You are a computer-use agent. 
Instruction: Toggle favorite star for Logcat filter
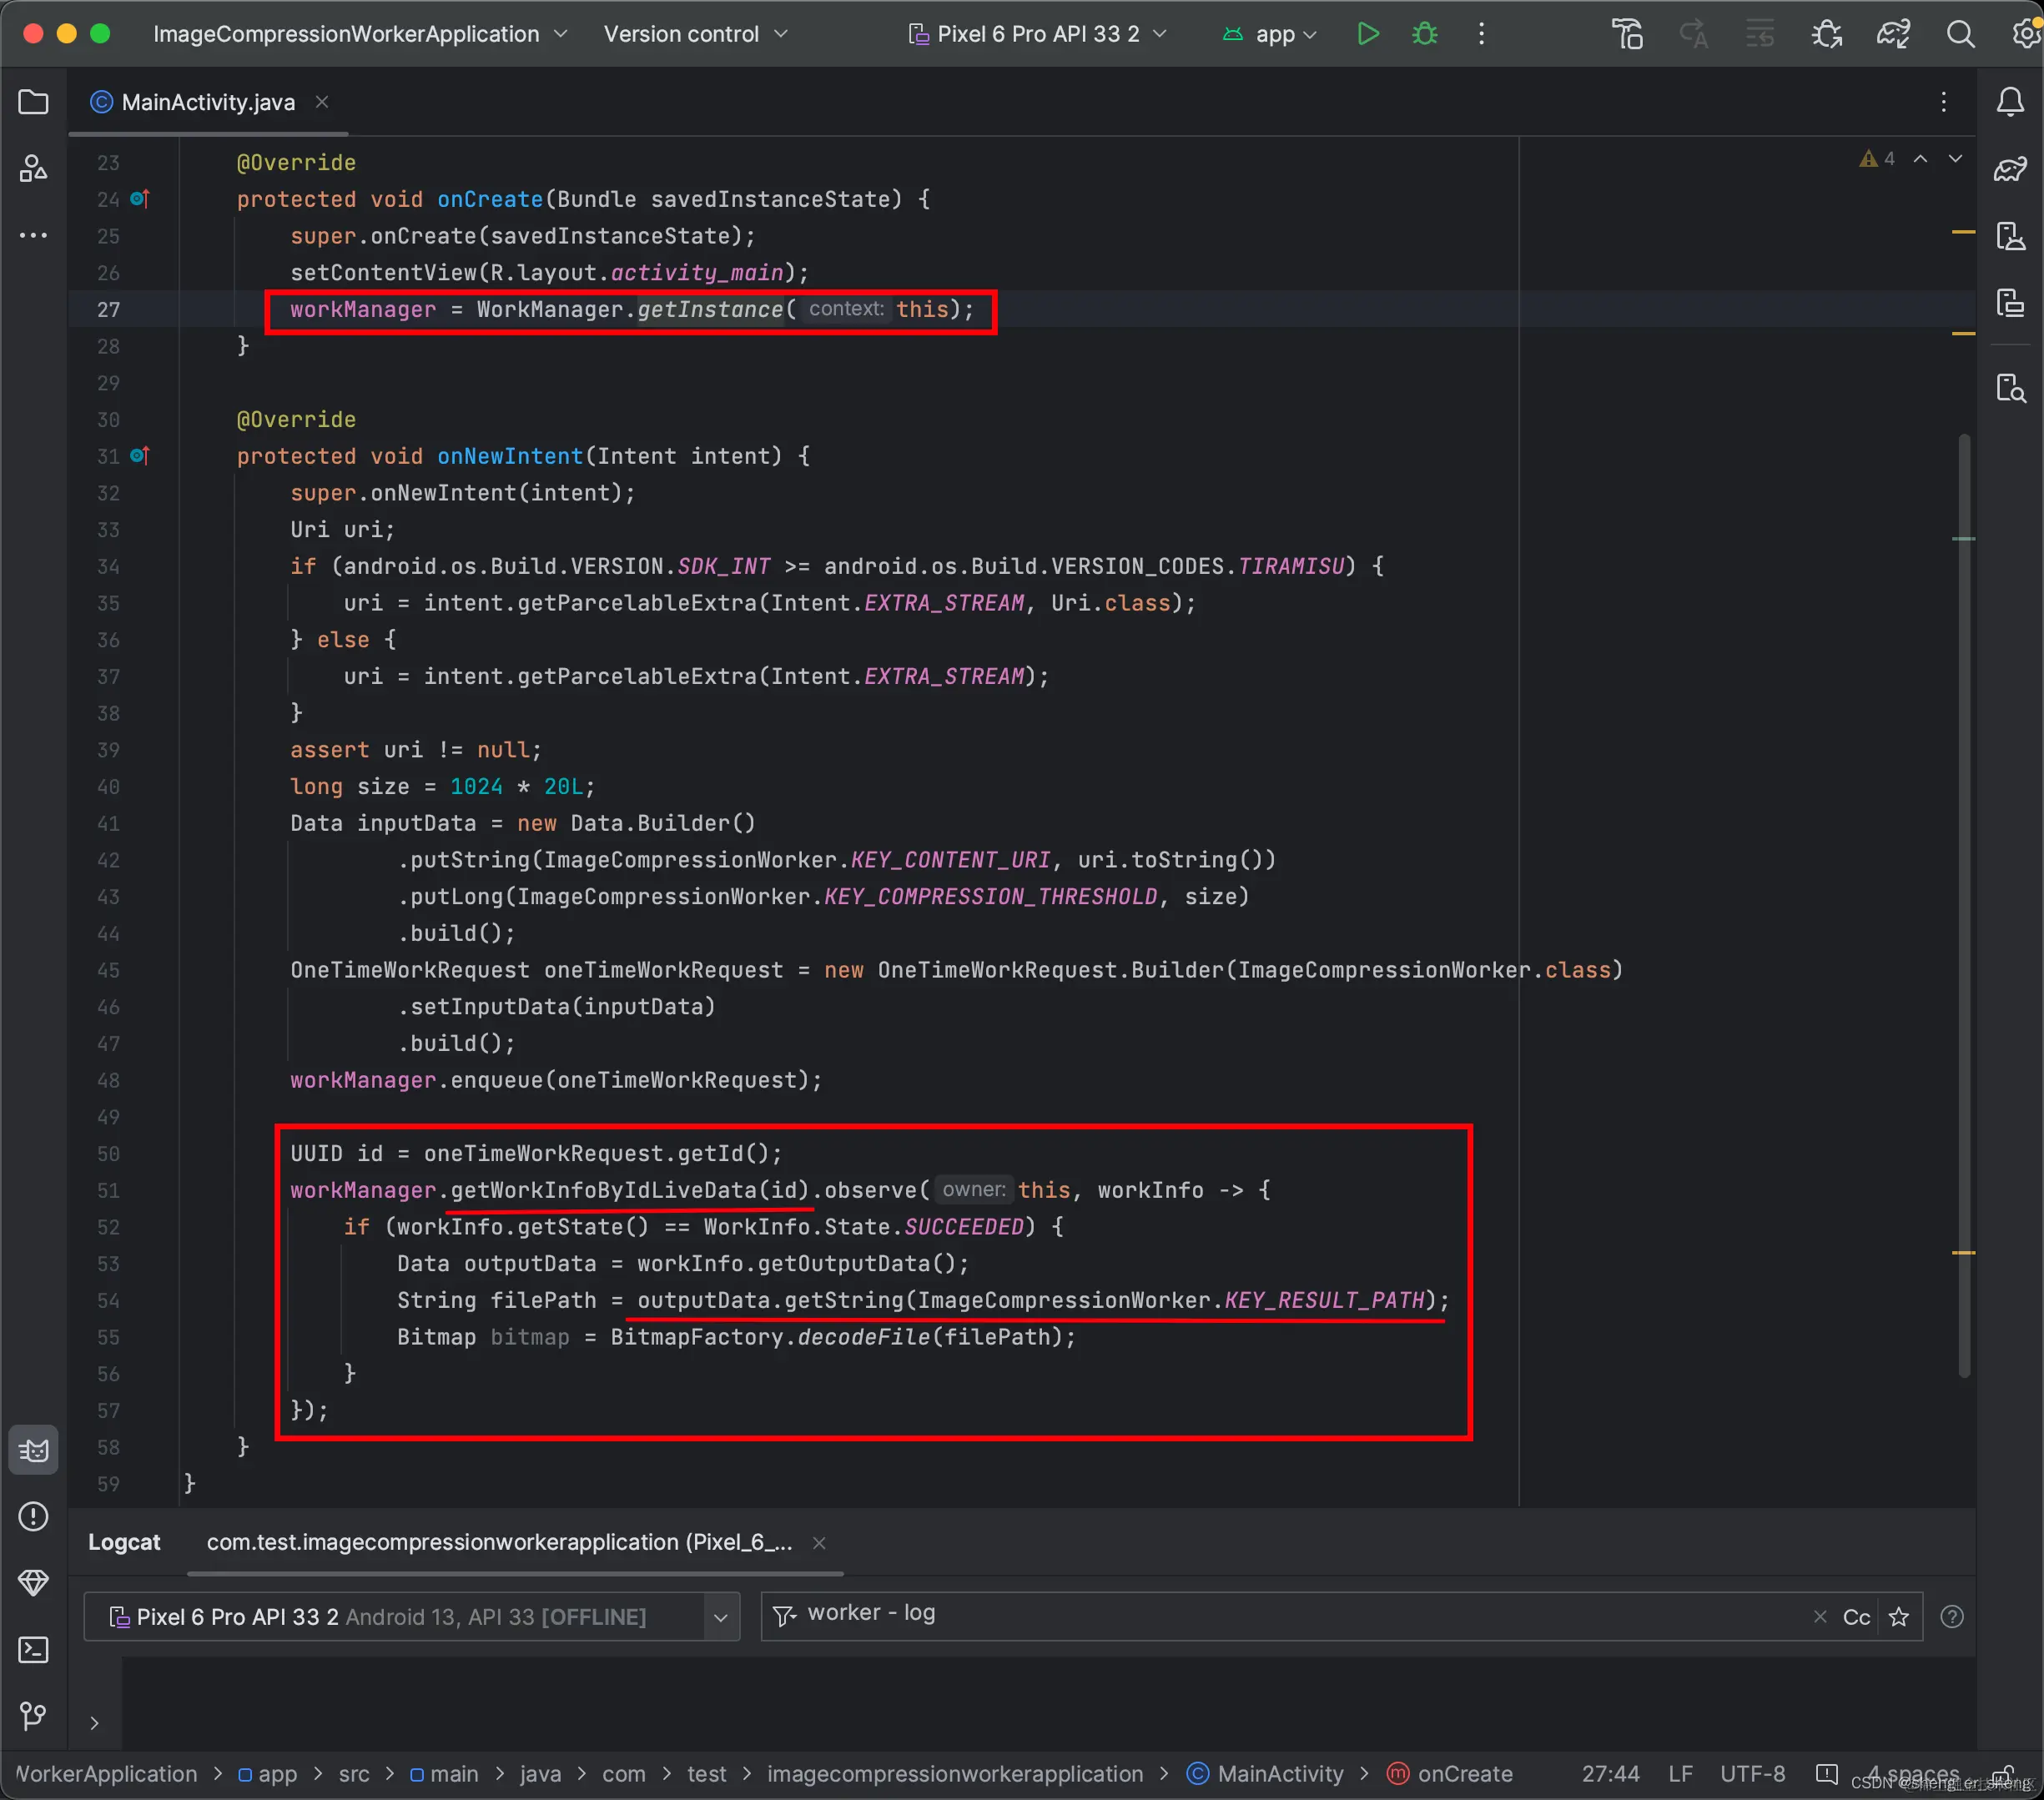click(x=1899, y=1617)
